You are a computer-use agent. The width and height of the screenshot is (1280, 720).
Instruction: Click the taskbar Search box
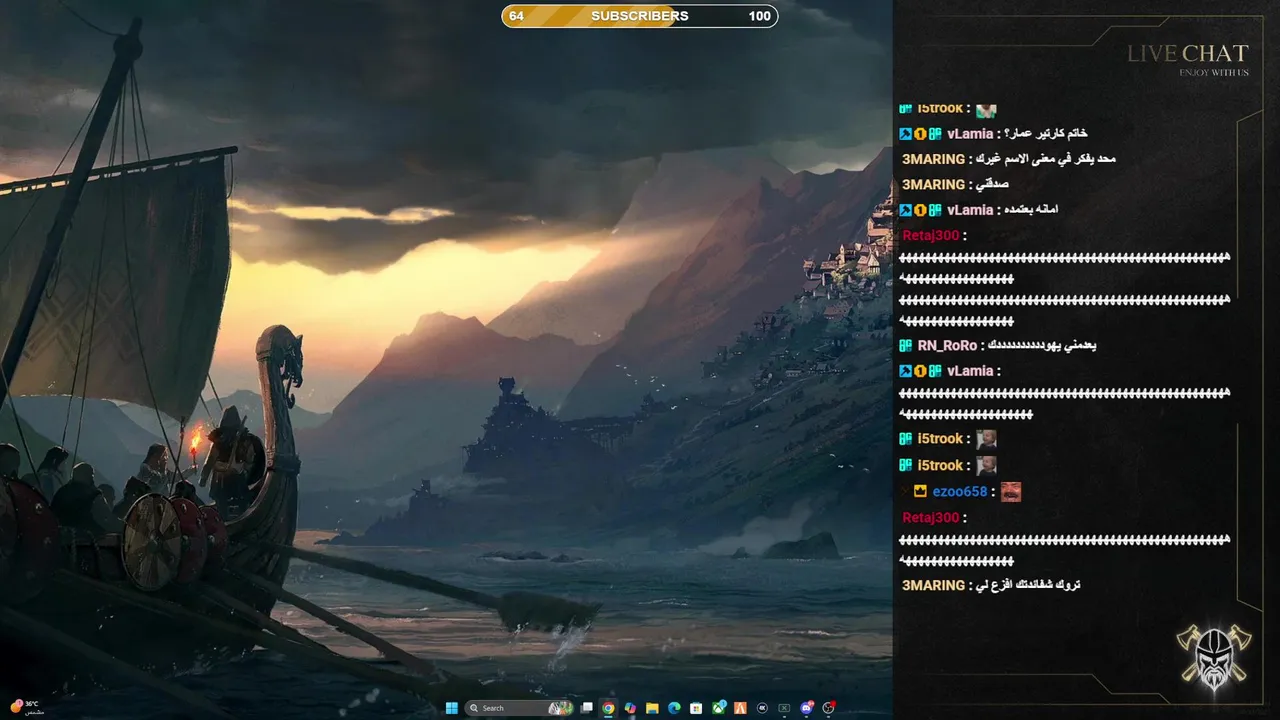click(519, 708)
